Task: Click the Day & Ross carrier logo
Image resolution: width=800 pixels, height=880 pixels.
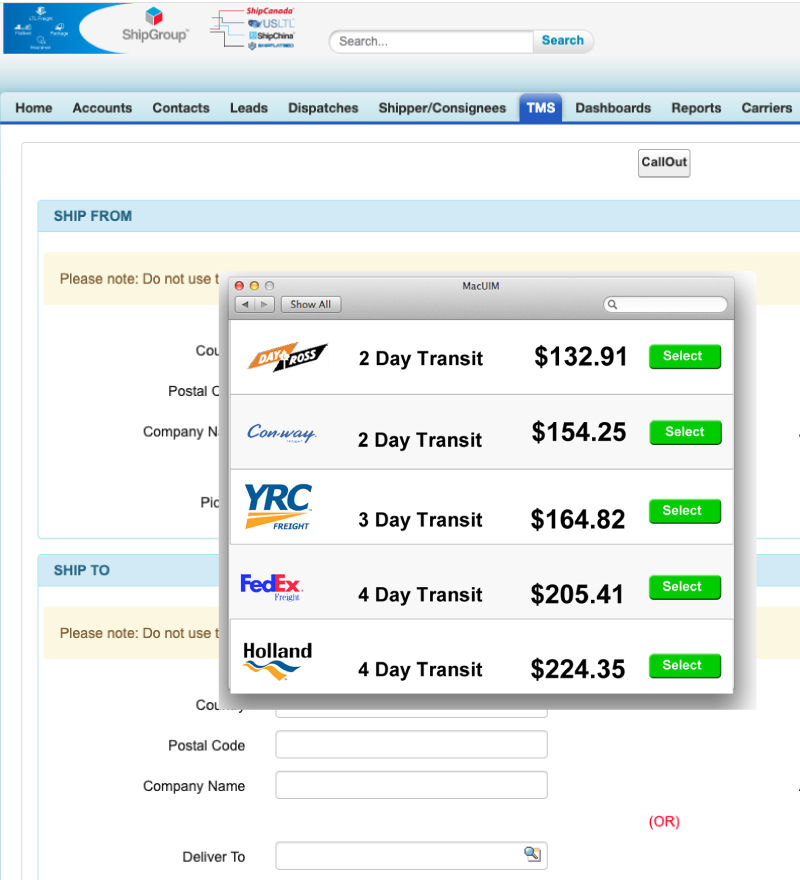Action: point(287,356)
